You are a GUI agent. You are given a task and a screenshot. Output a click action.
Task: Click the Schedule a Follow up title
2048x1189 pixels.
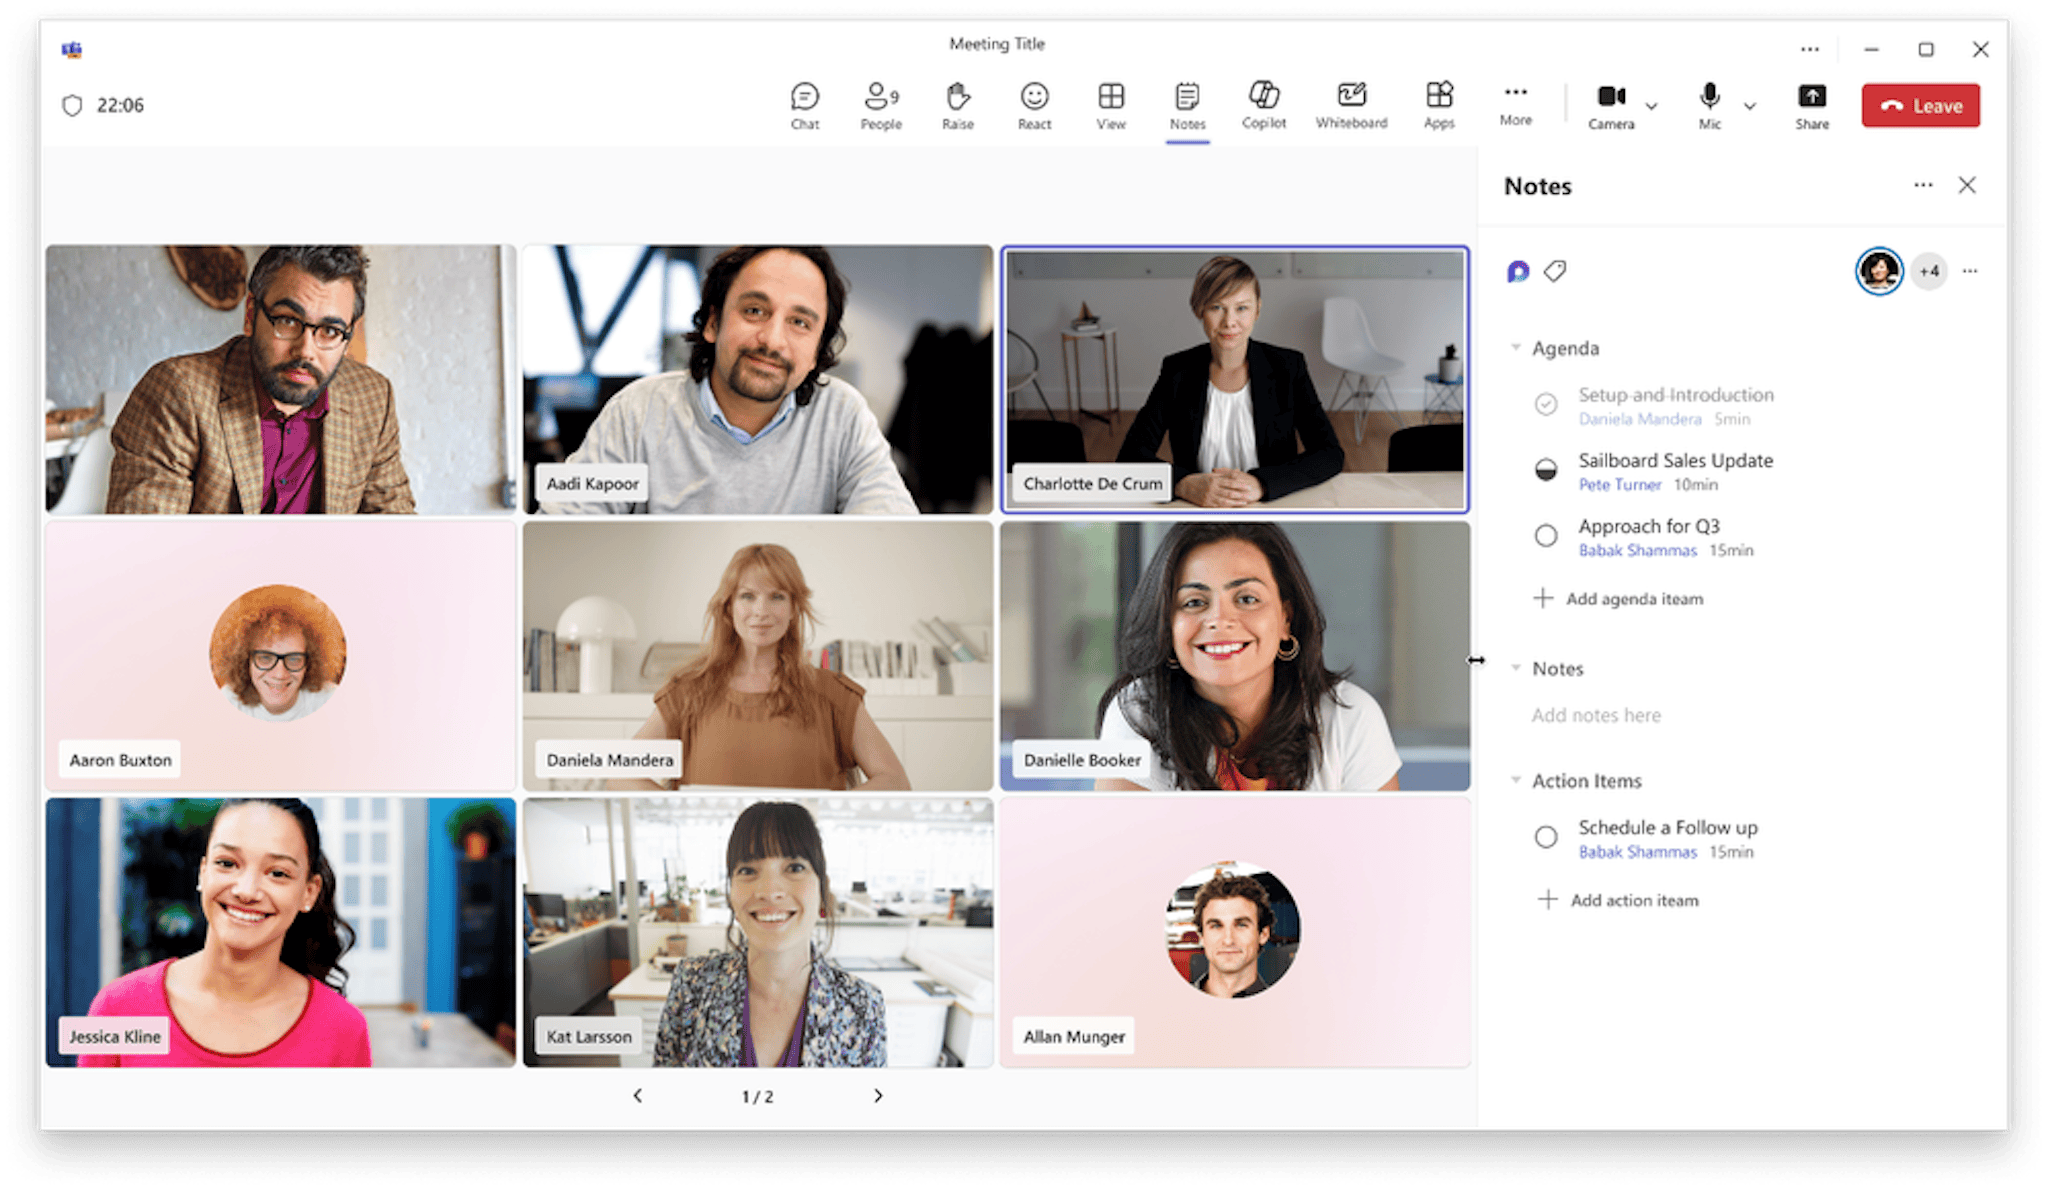[x=1667, y=827]
